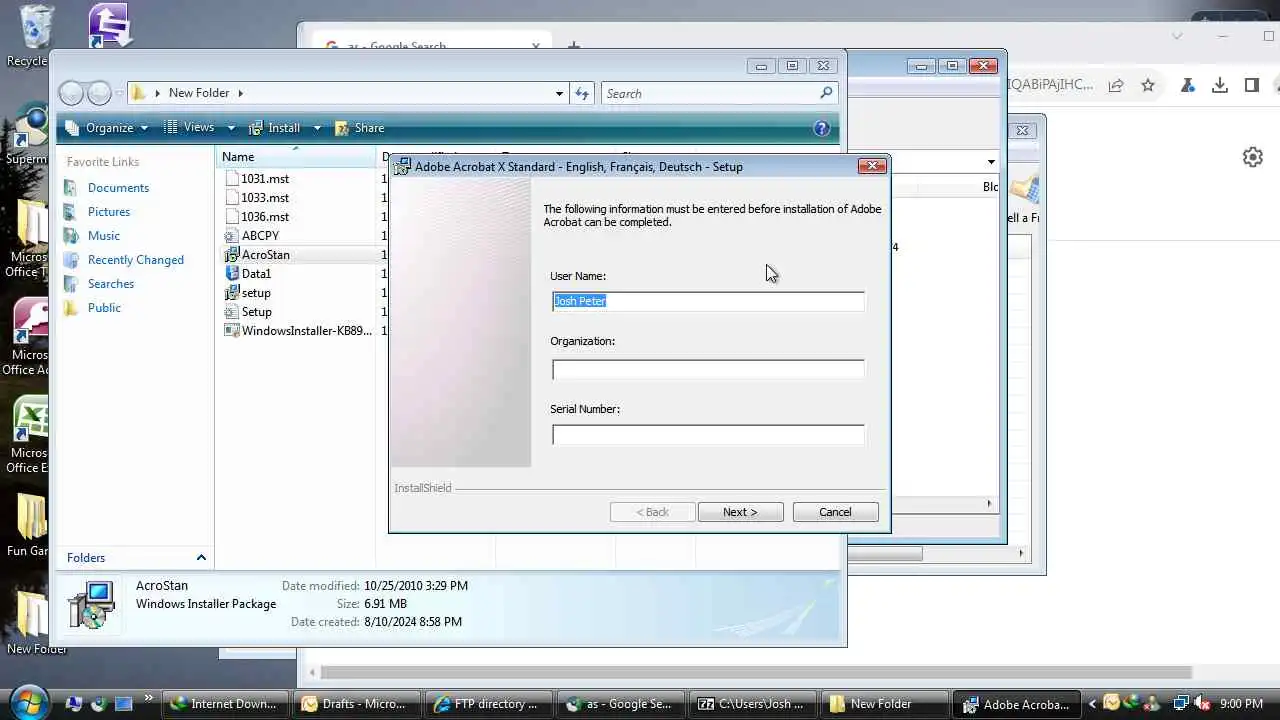The image size is (1280, 720).
Task: Switch to FTP directory taskbar item
Action: (489, 704)
